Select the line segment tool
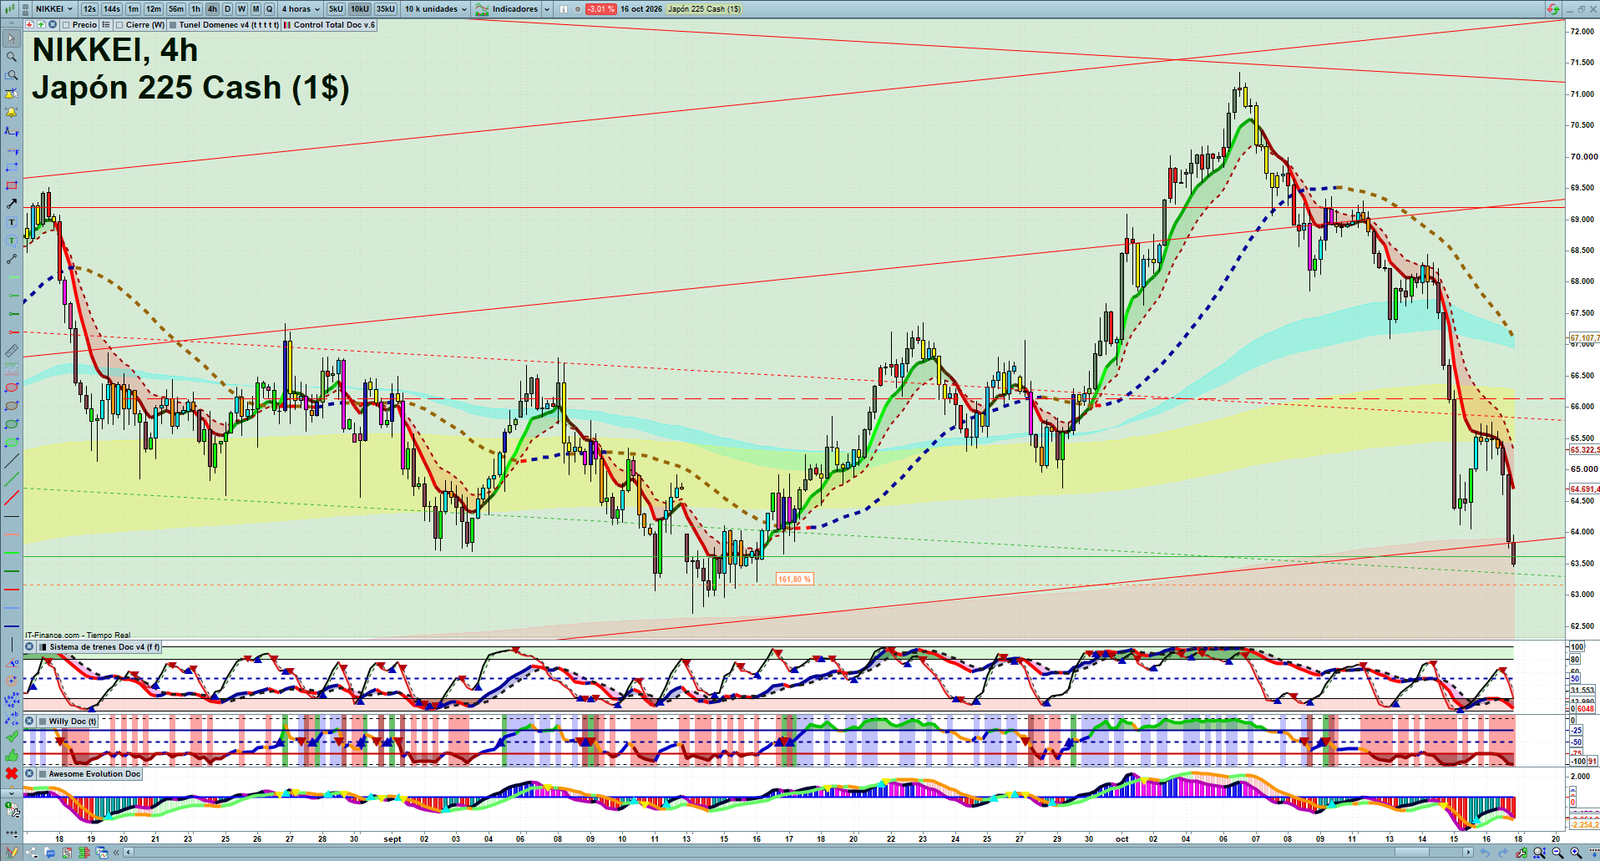Viewport: 1600px width, 861px height. click(11, 259)
